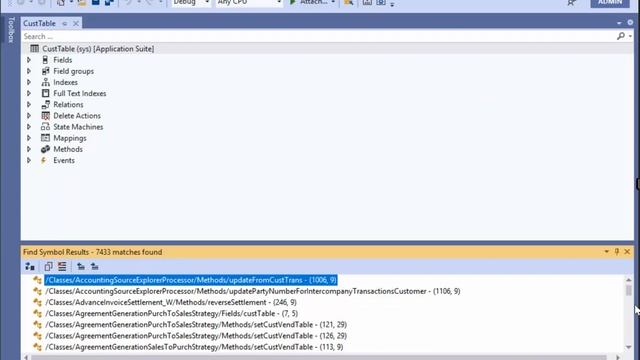The image size is (640, 360).
Task: Close the CustTable document tab
Action: 76,24
